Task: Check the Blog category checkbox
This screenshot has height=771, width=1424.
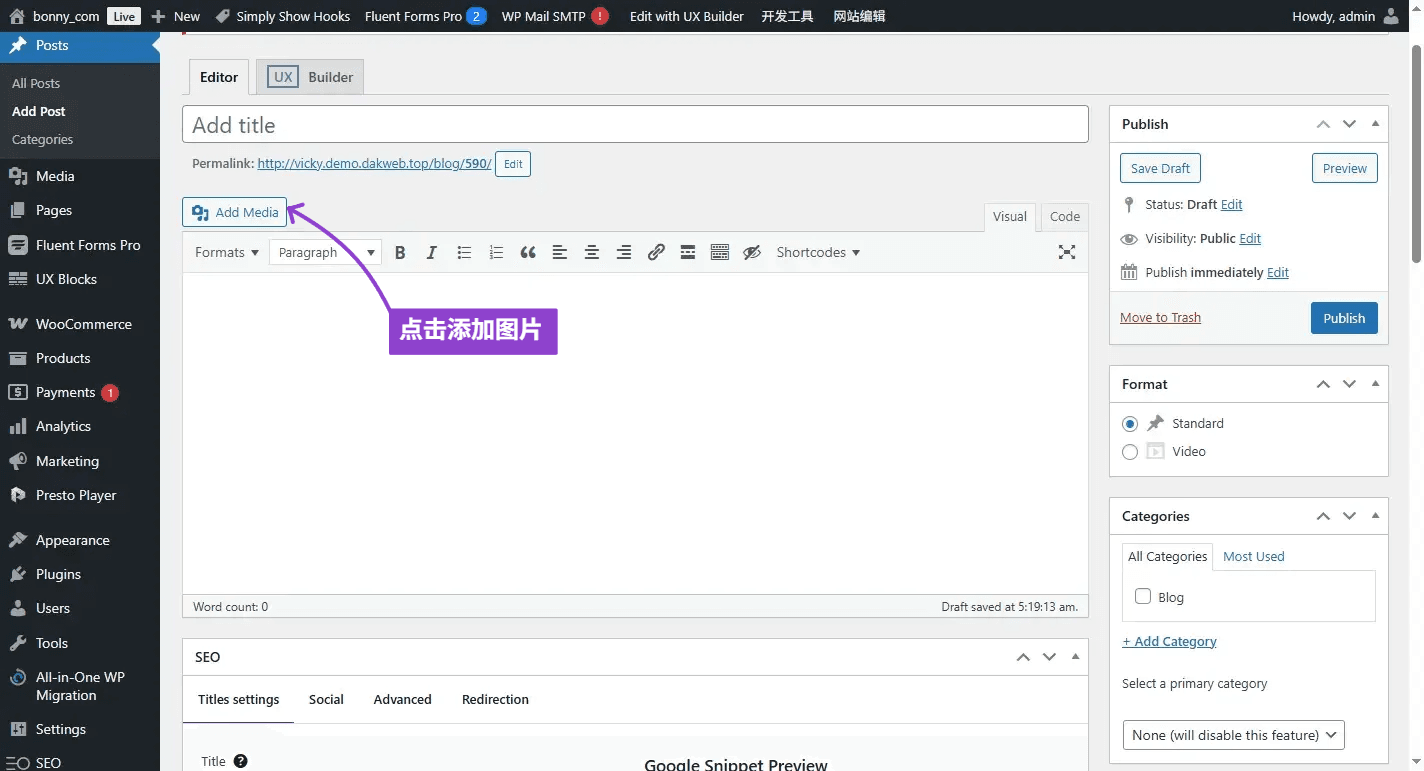Action: coord(1143,597)
